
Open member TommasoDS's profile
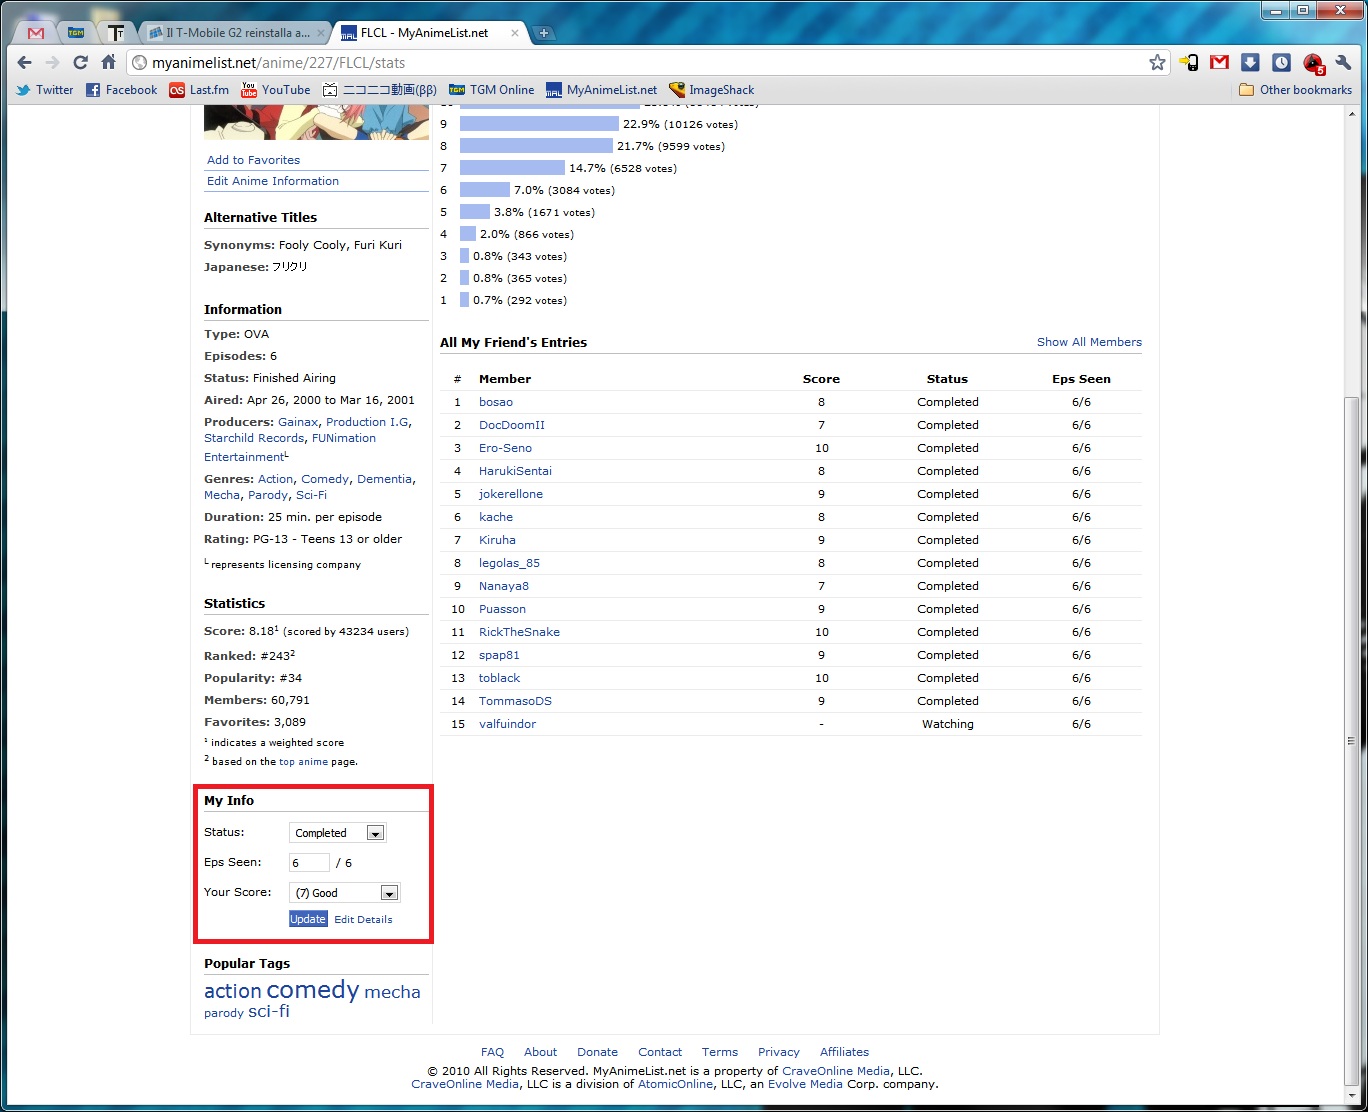(515, 701)
